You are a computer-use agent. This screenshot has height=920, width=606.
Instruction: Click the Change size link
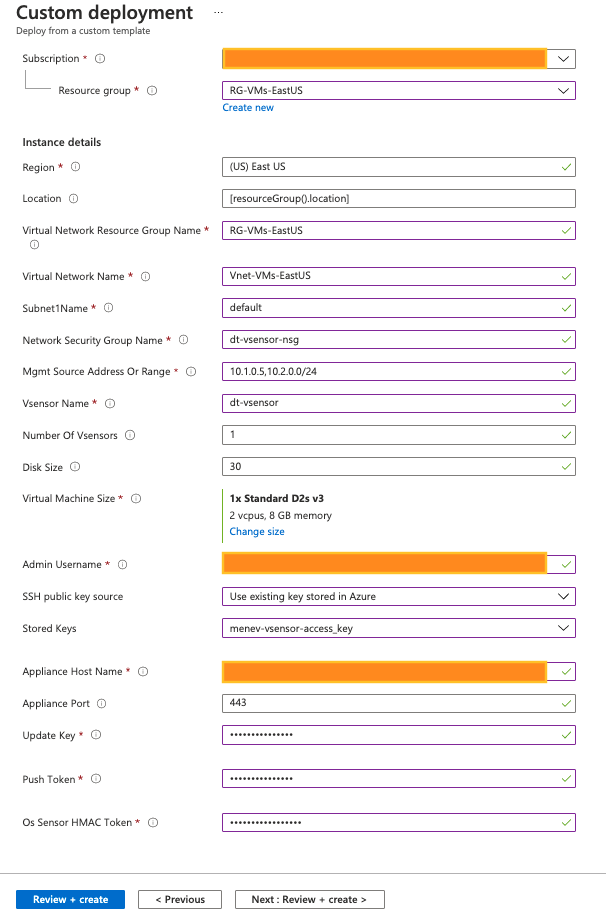pyautogui.click(x=257, y=531)
